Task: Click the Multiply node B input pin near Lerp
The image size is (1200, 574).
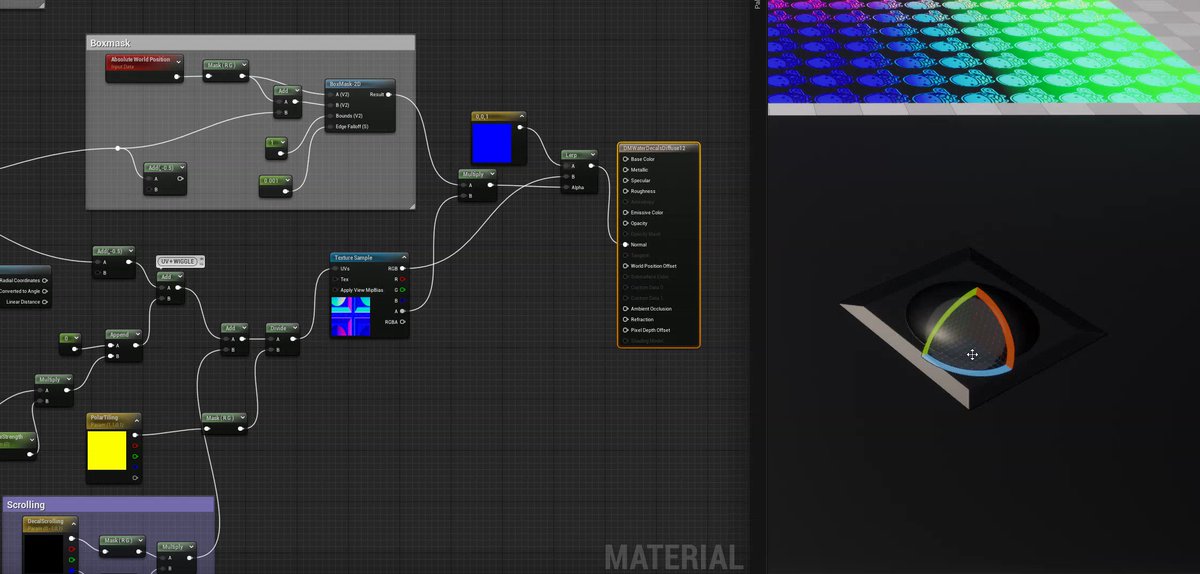Action: pos(464,196)
